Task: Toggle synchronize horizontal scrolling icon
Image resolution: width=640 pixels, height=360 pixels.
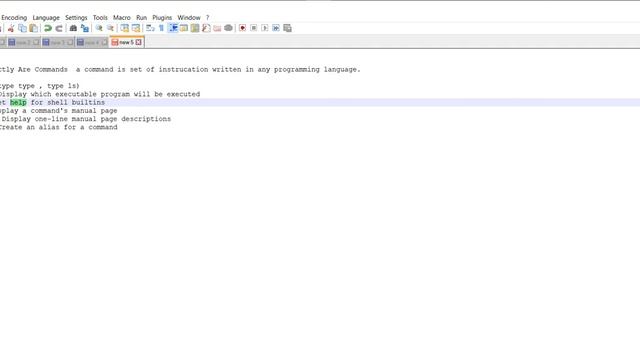Action: coord(136,28)
